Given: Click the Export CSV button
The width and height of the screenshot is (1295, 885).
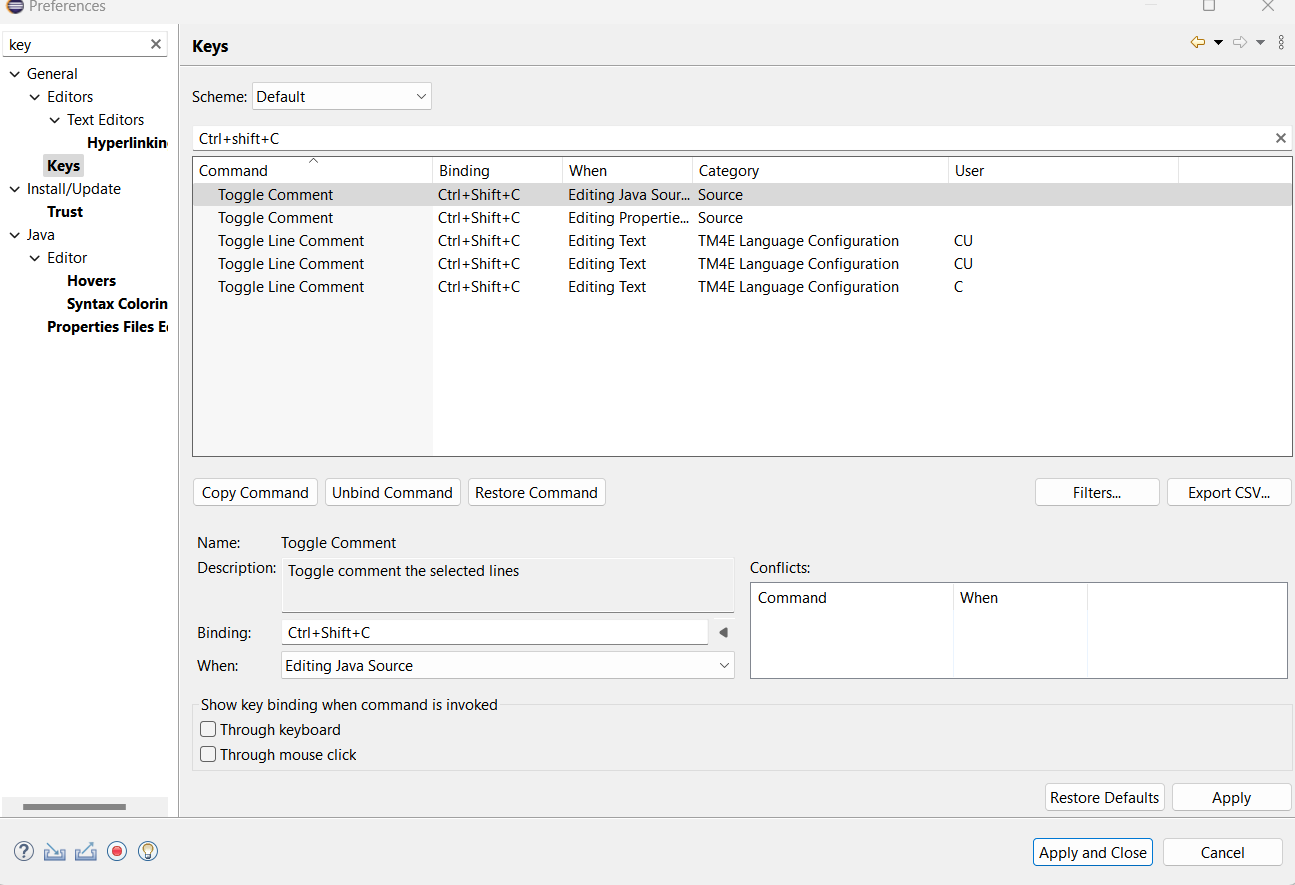Looking at the screenshot, I should (1228, 493).
